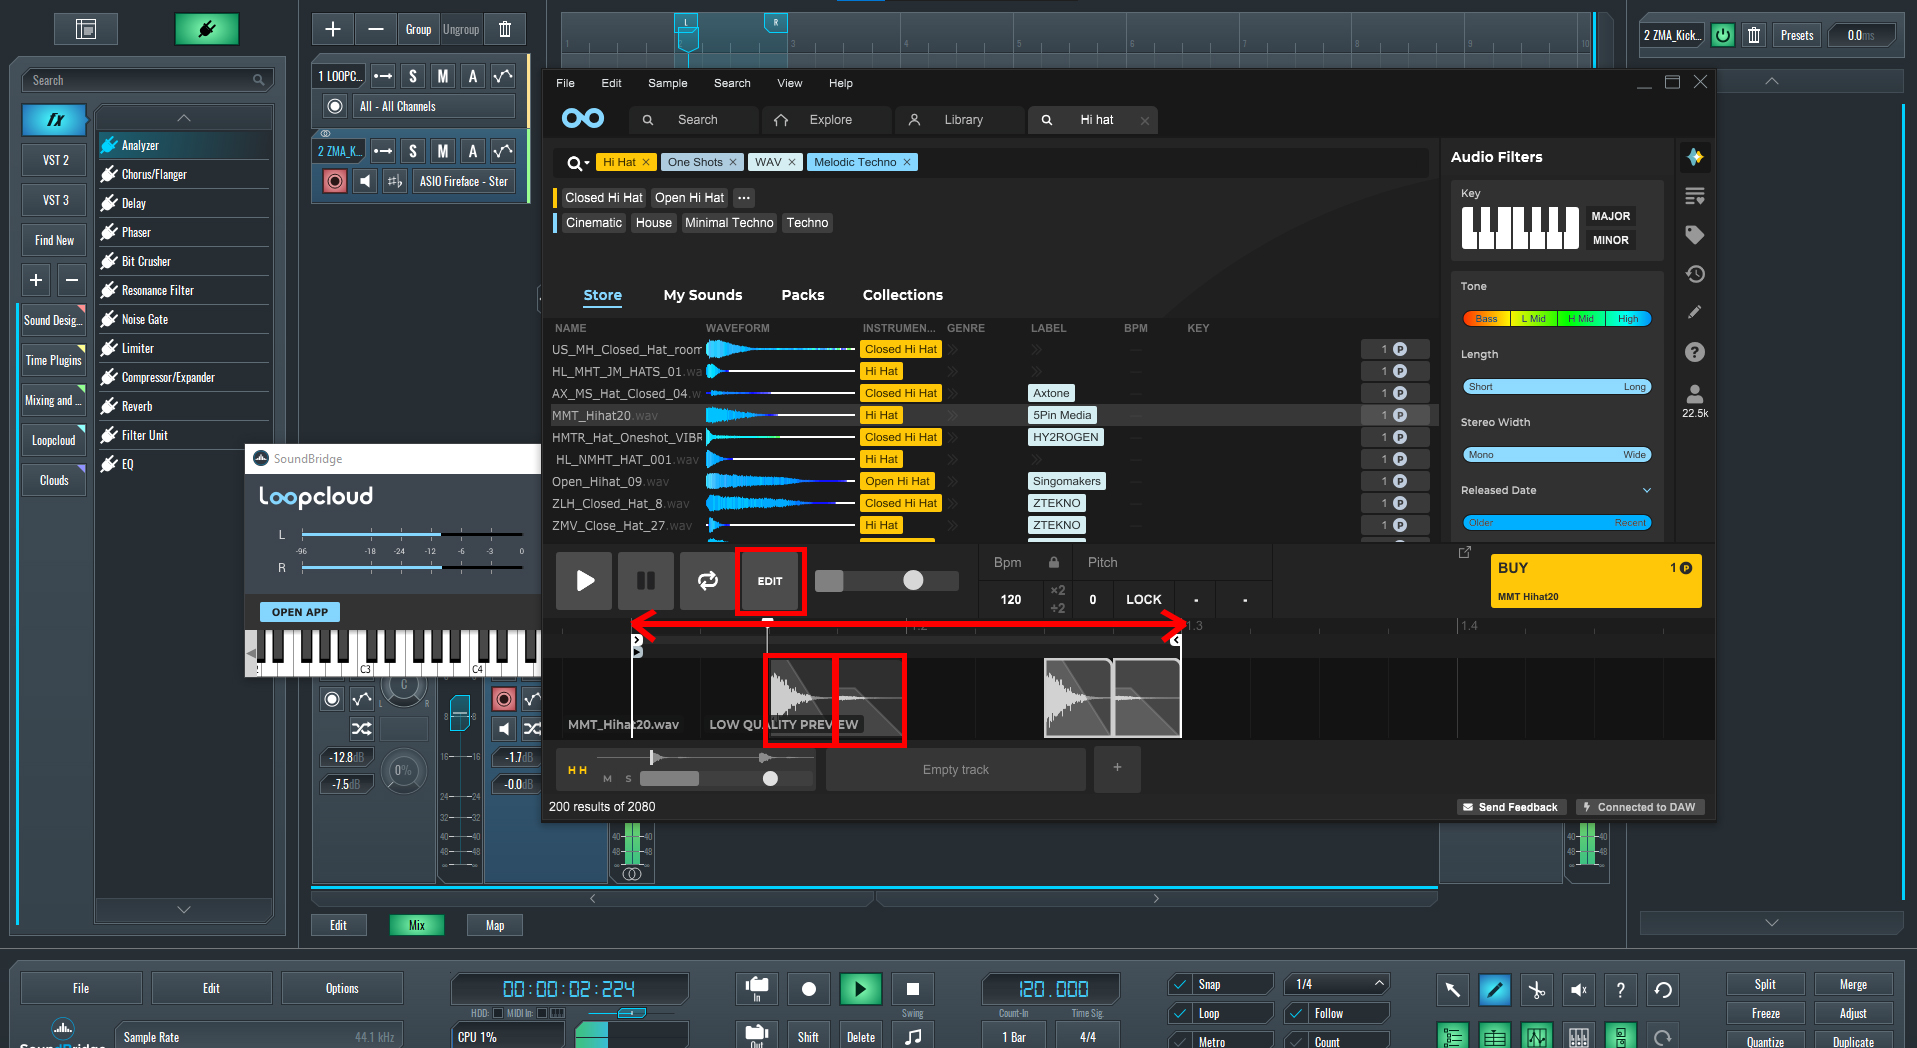Click the Bpm lock icon
Viewport: 1917px width, 1048px height.
click(x=1054, y=562)
